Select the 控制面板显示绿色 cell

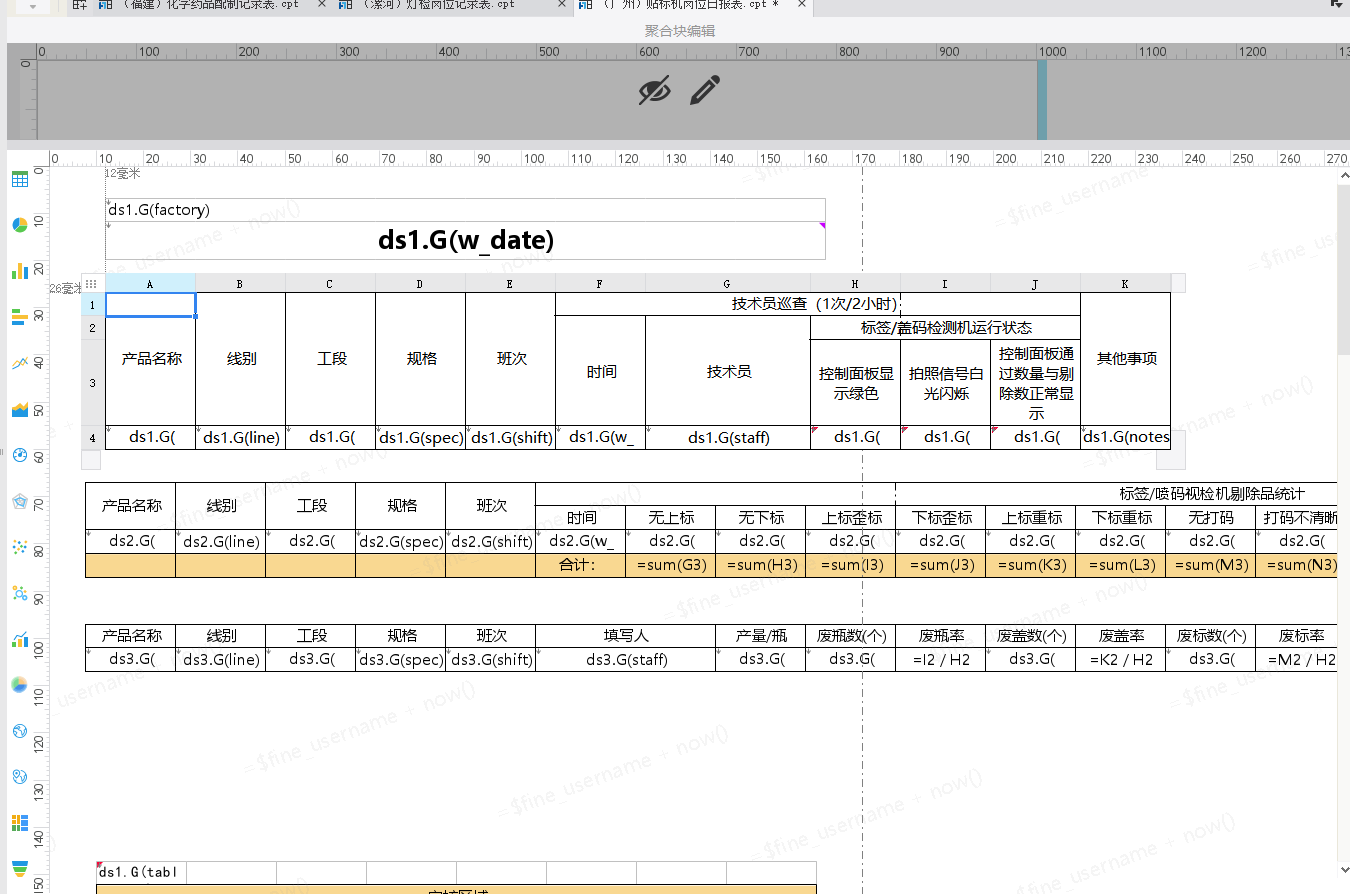point(855,383)
